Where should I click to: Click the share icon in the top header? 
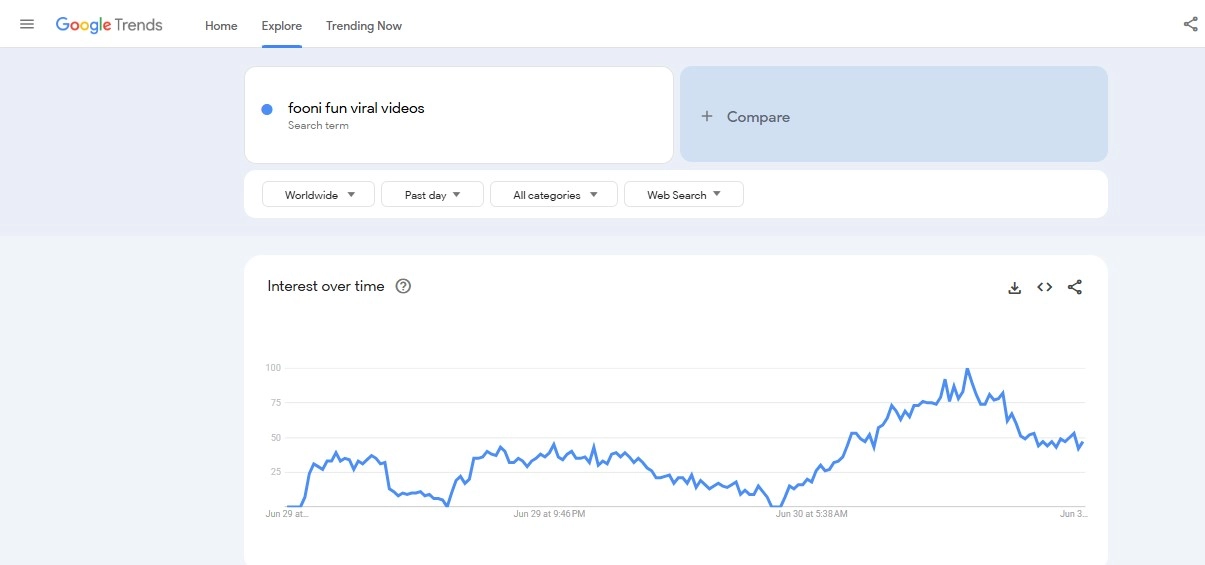pyautogui.click(x=1190, y=25)
